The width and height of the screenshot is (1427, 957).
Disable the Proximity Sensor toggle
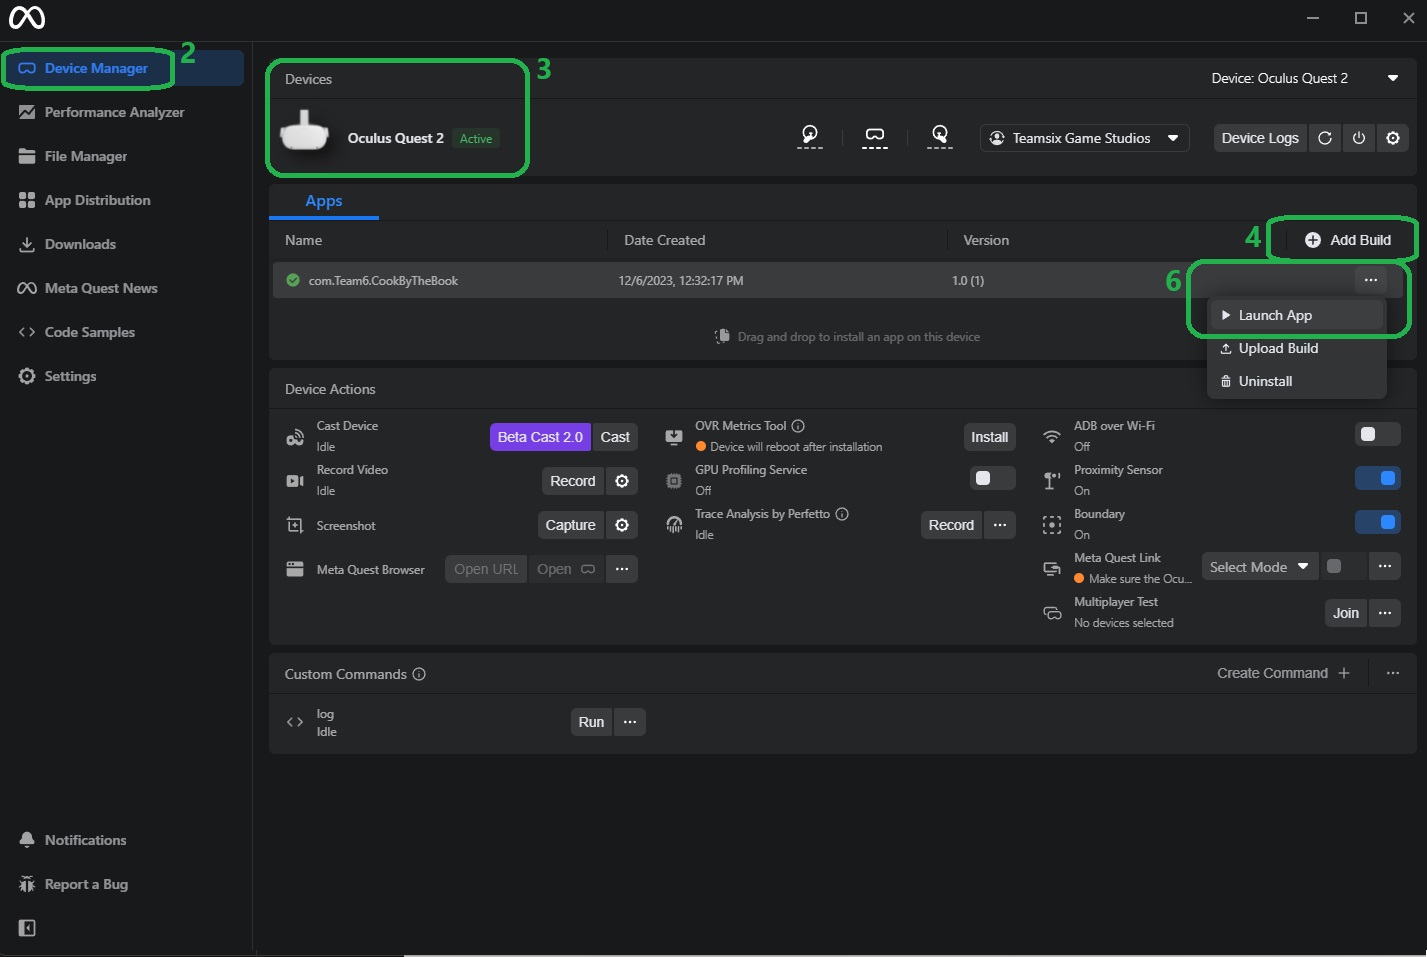(x=1377, y=478)
